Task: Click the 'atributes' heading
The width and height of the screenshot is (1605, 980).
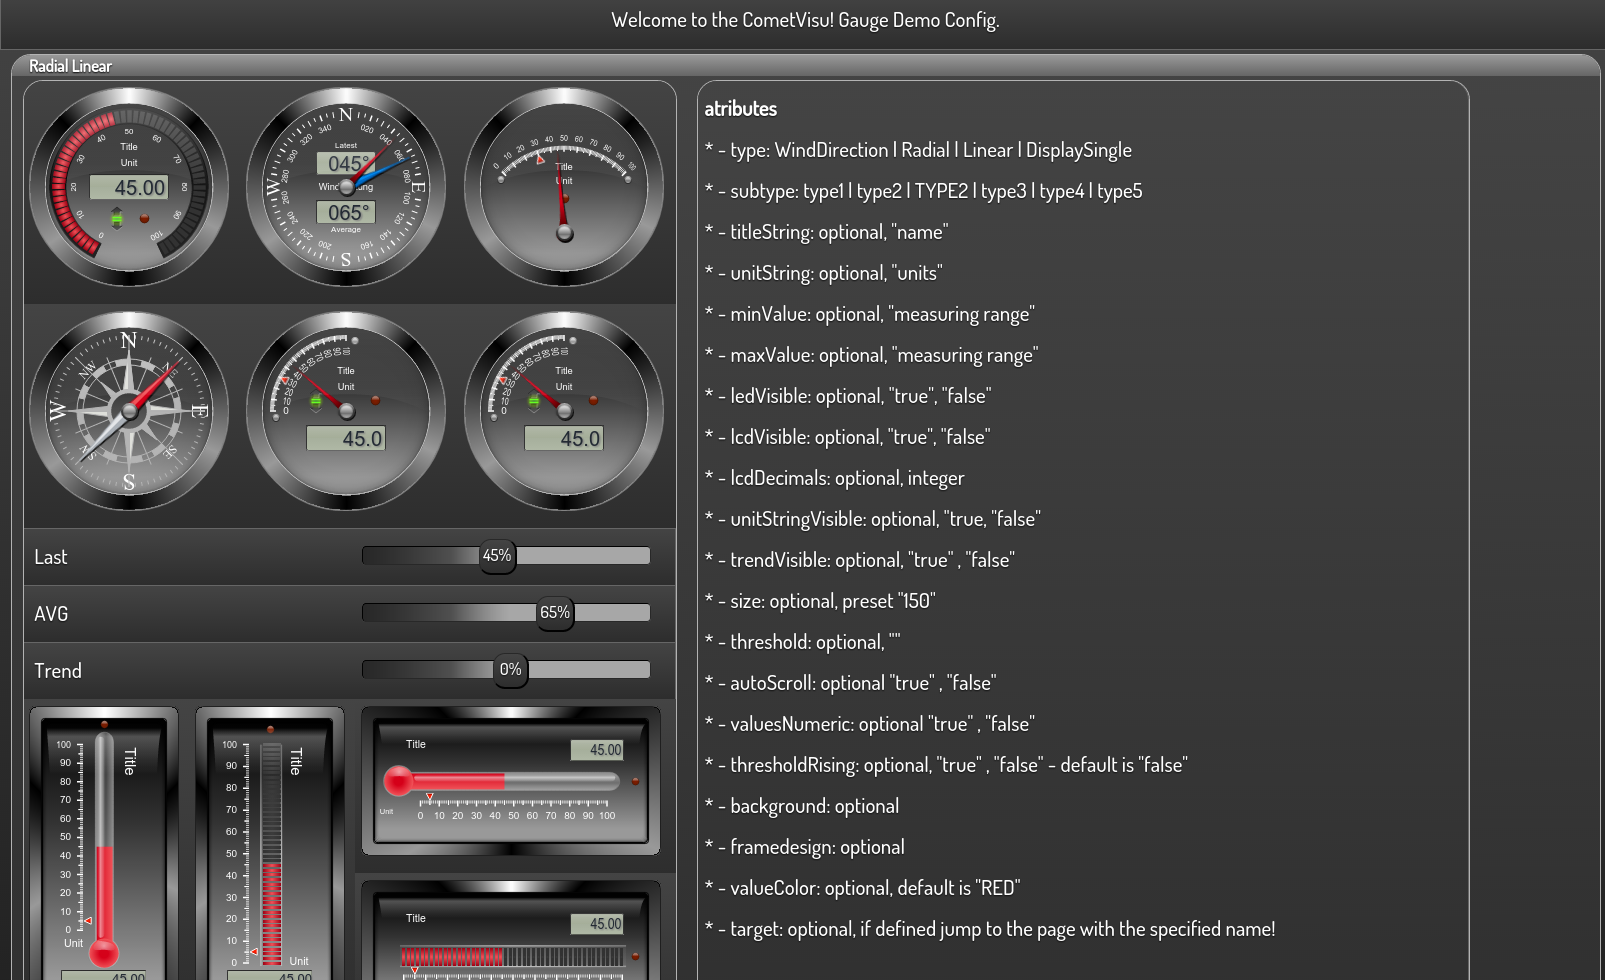Action: coord(741,108)
